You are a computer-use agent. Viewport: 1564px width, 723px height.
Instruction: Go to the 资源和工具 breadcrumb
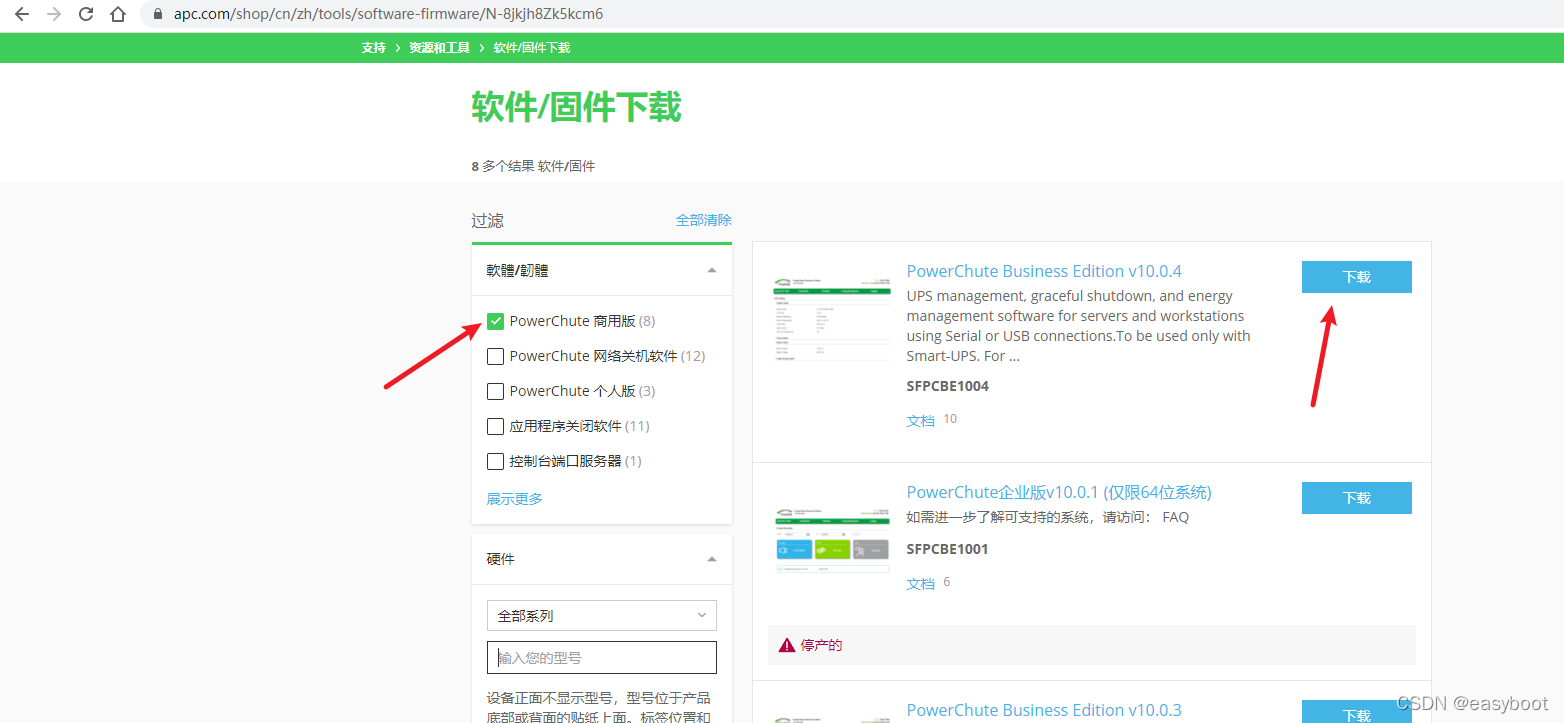pyautogui.click(x=439, y=47)
